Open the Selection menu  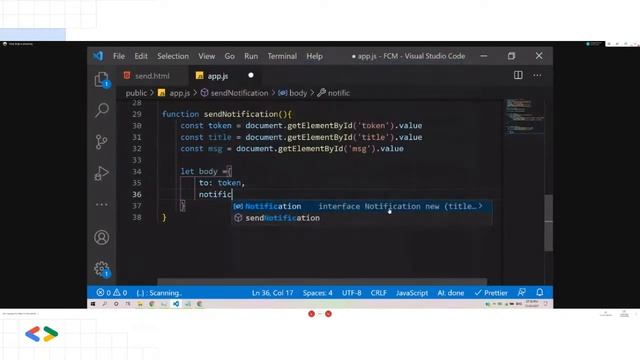(173, 56)
